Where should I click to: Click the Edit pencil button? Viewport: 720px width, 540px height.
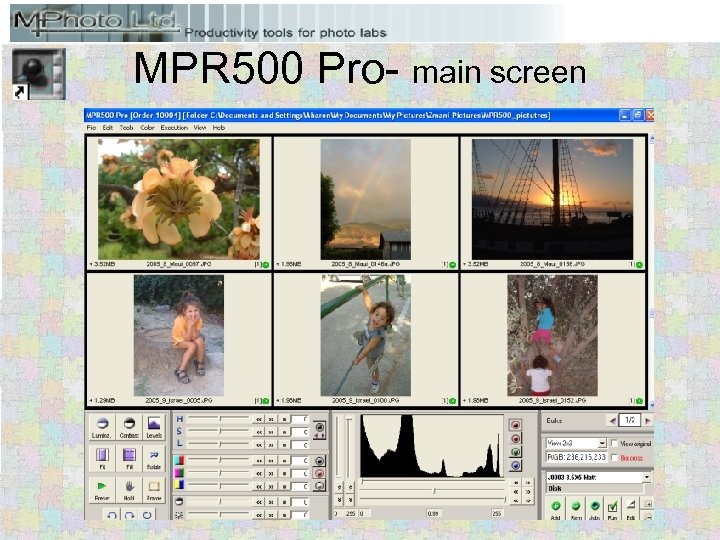pos(631,509)
